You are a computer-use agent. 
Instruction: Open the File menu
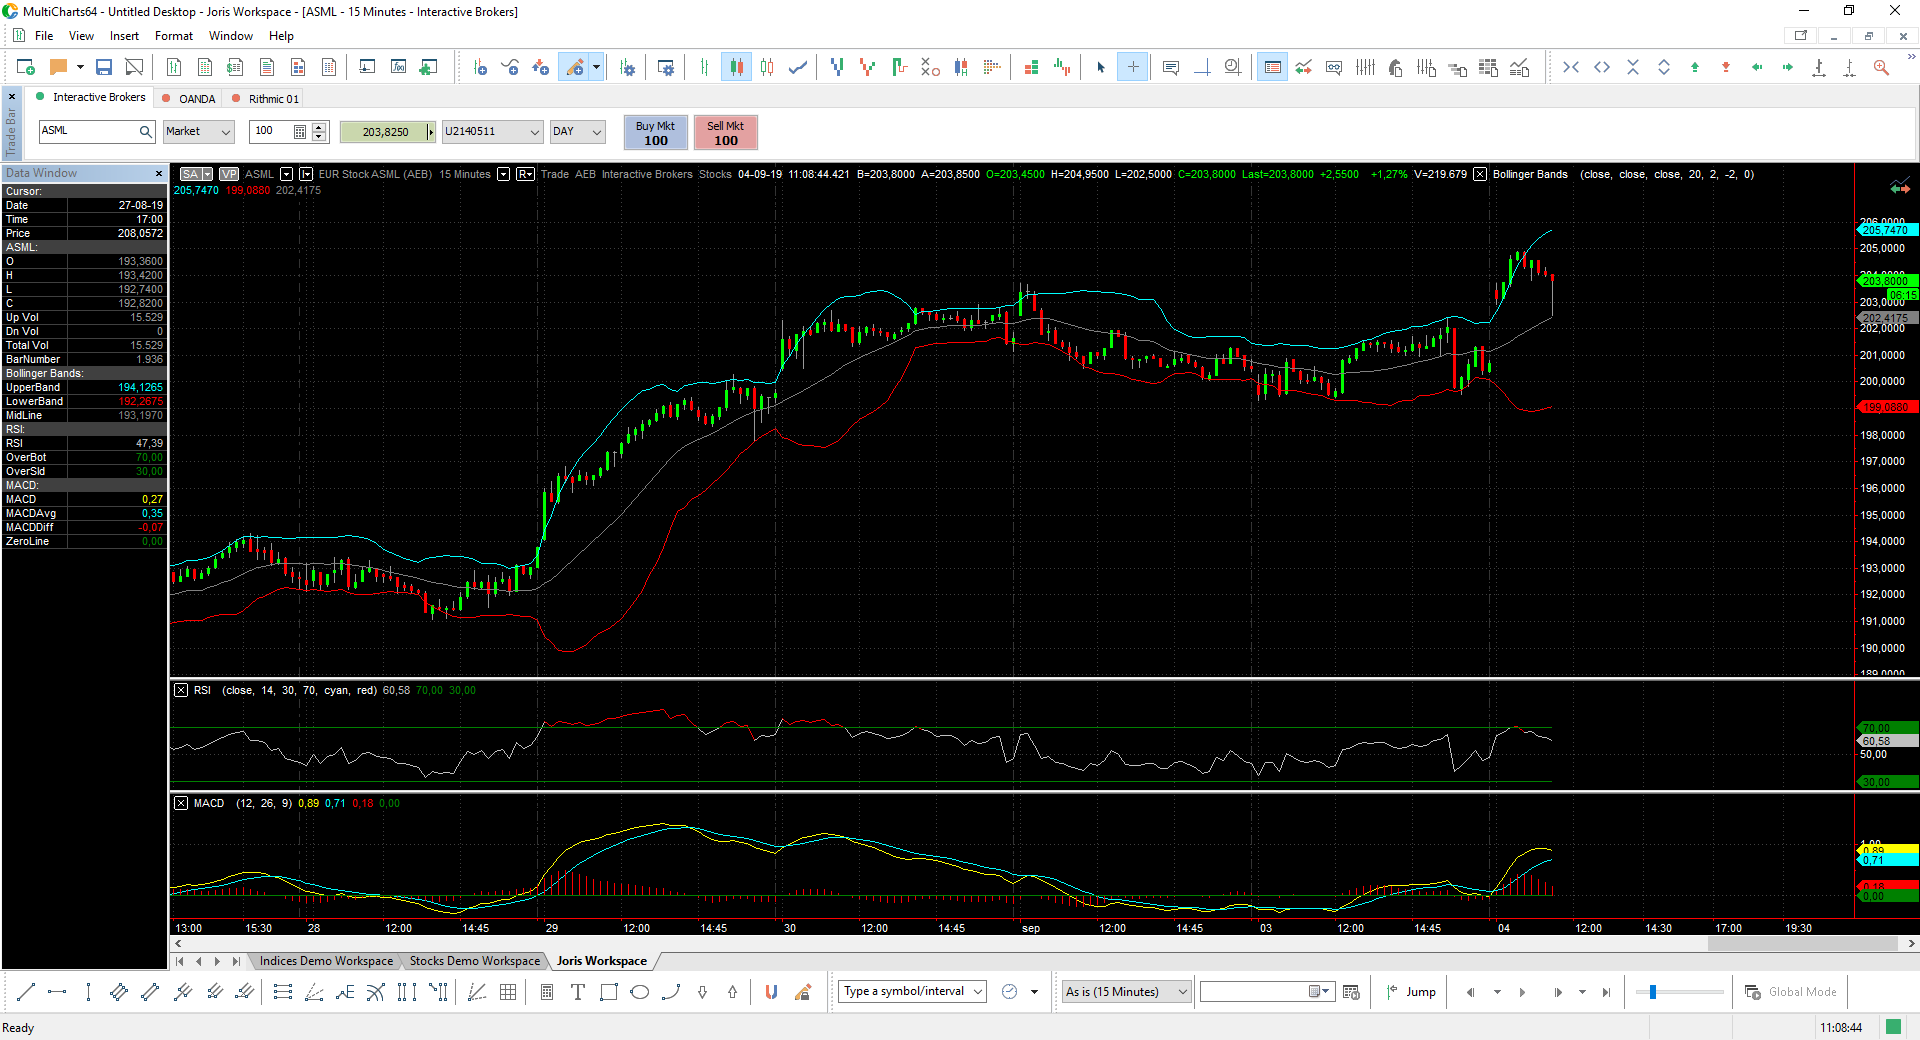click(x=44, y=36)
